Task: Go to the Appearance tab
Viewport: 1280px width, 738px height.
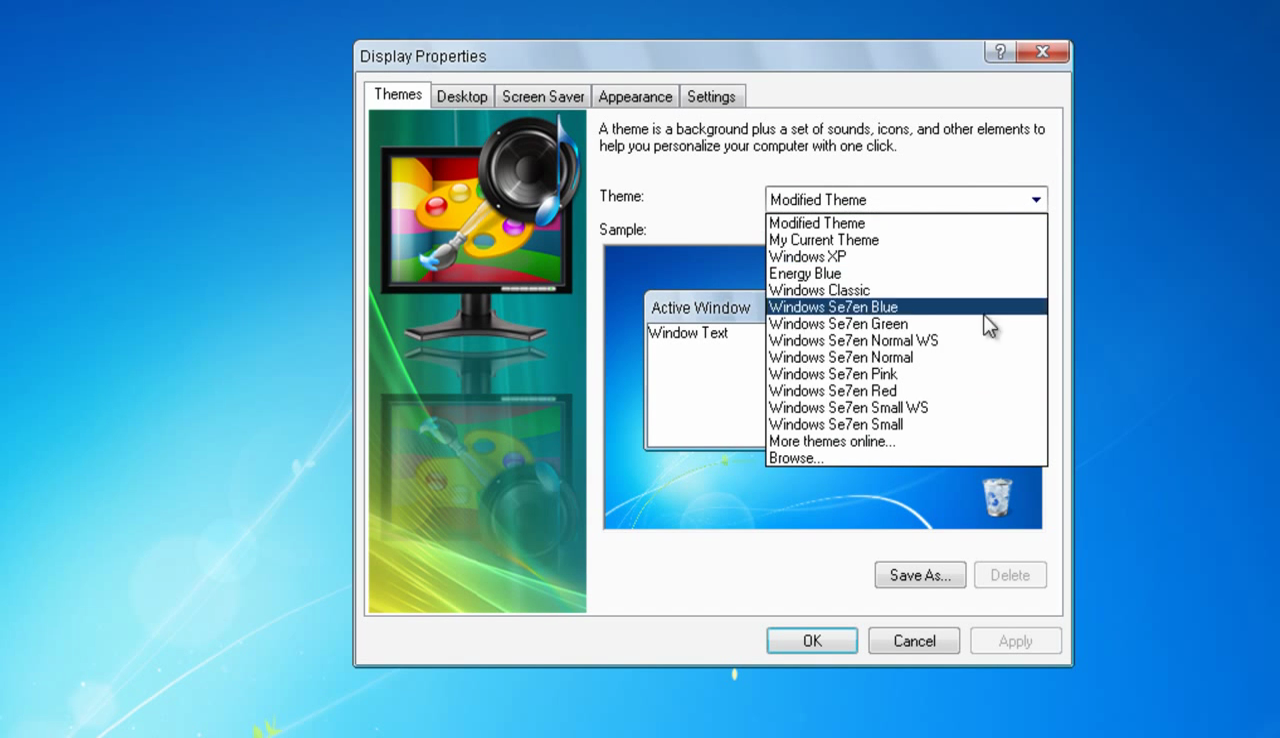Action: pos(635,97)
